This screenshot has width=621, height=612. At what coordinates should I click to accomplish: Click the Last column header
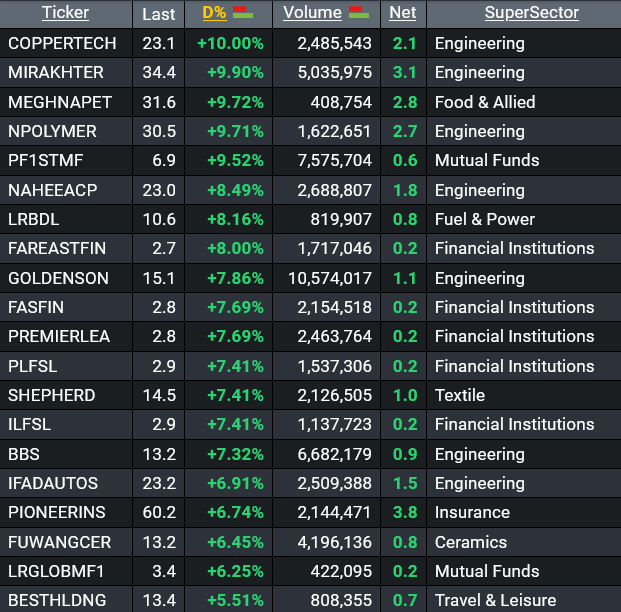[158, 14]
